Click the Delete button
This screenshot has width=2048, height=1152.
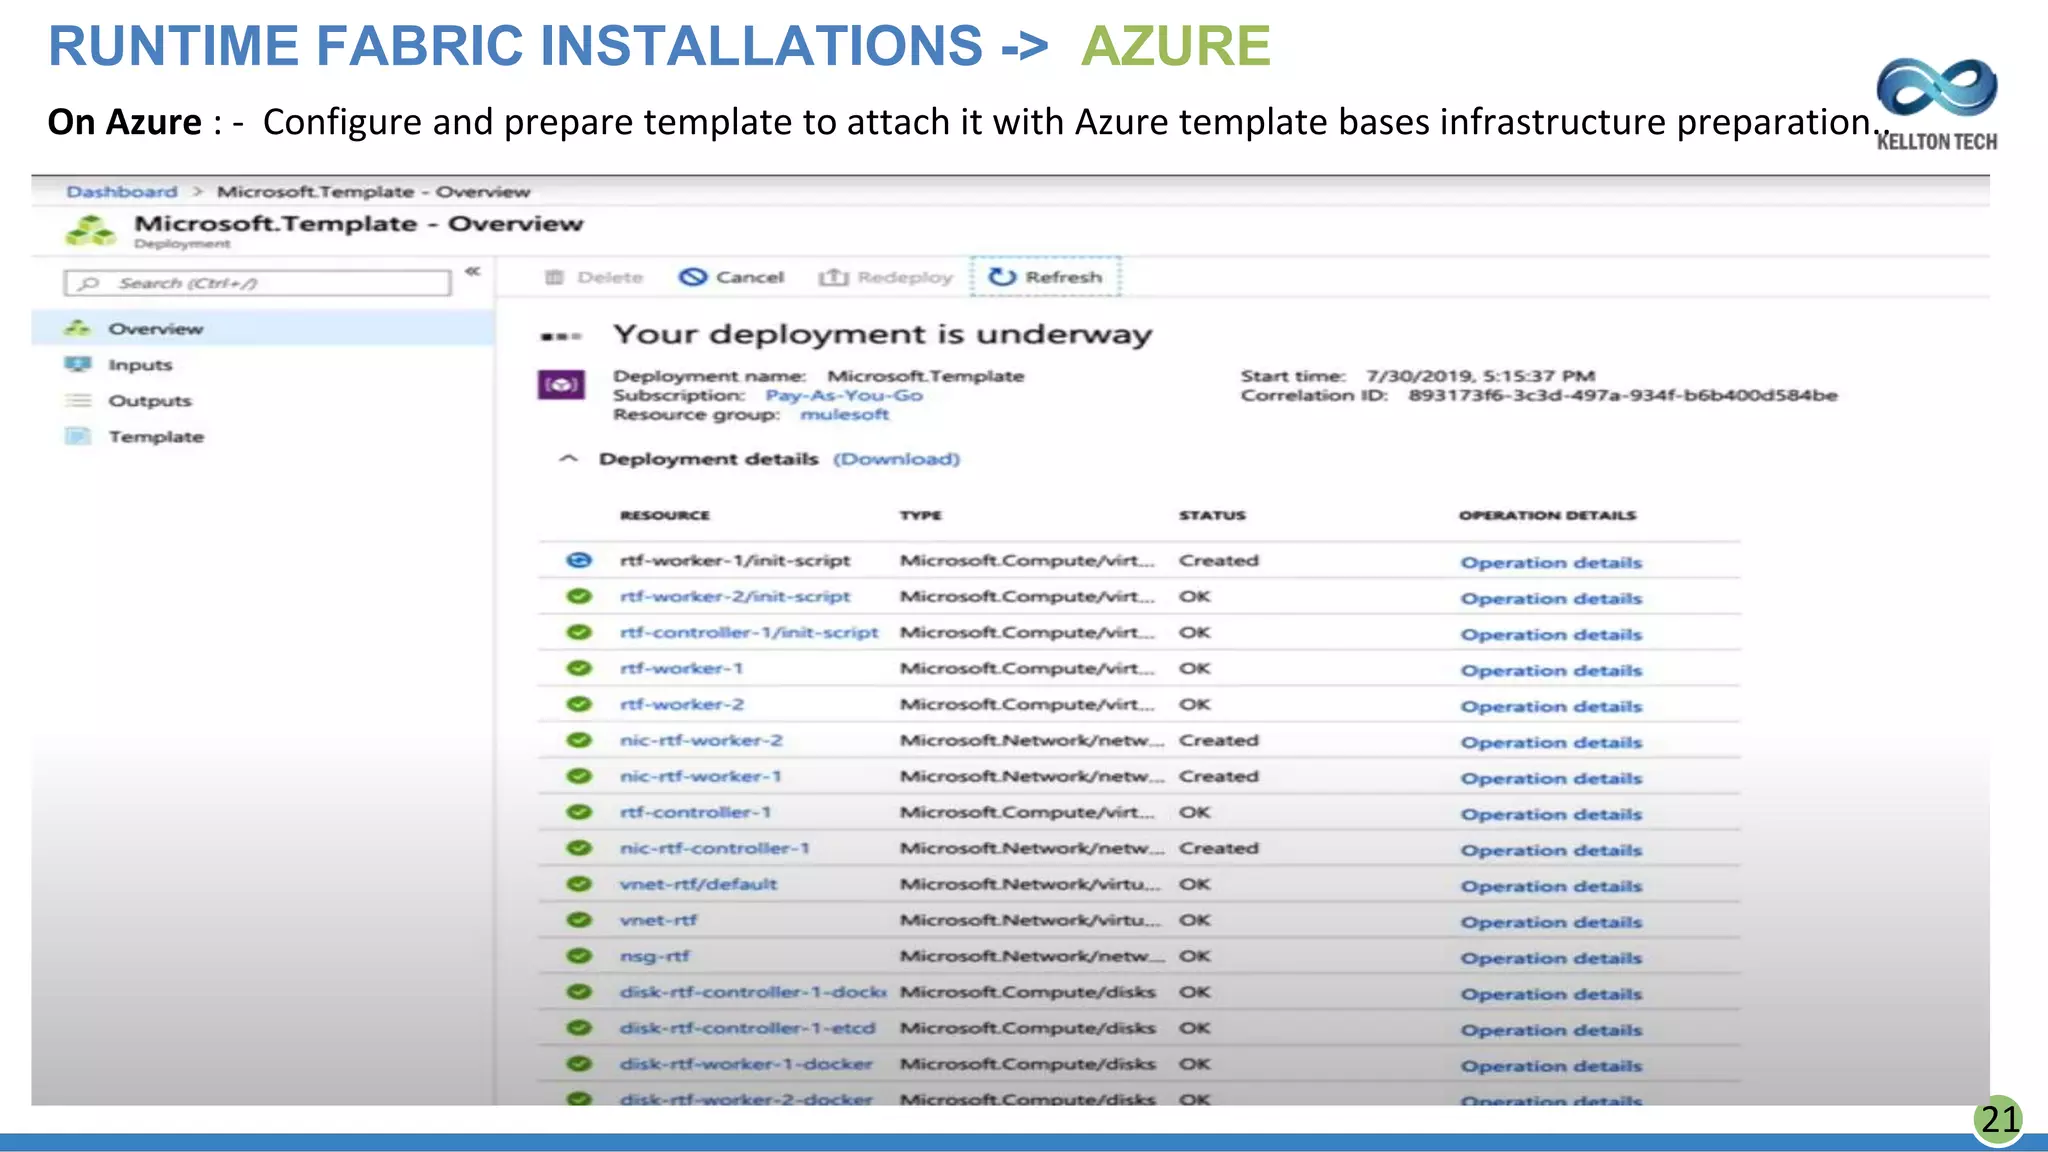click(x=594, y=277)
